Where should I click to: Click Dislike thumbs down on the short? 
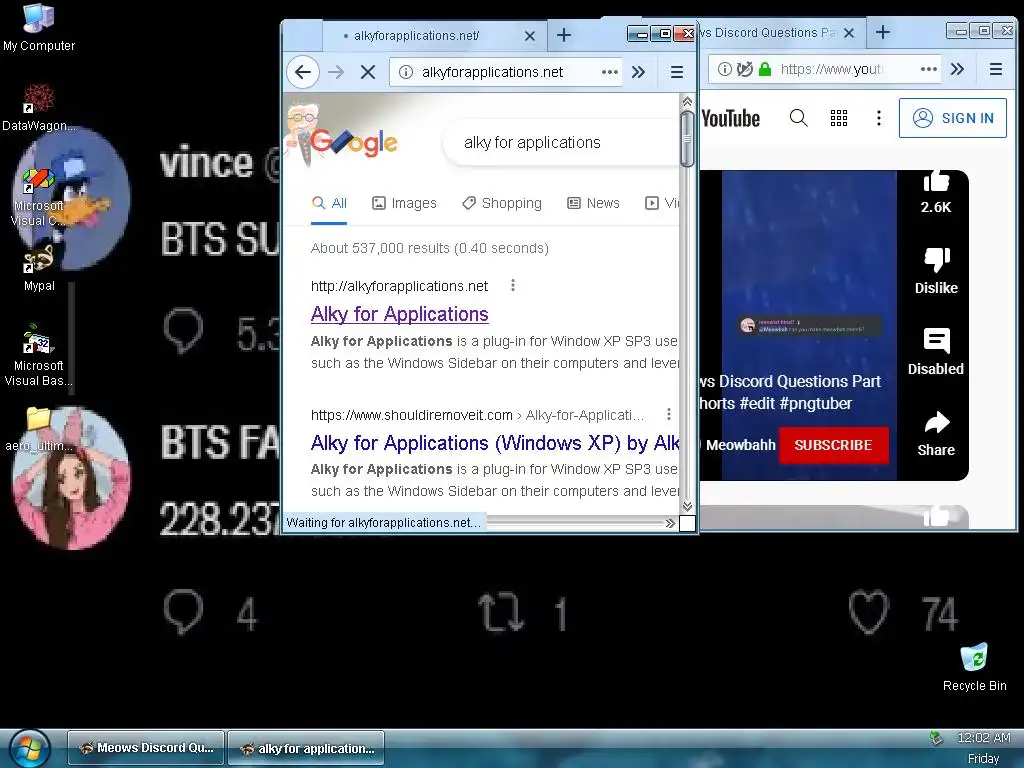pos(936,260)
